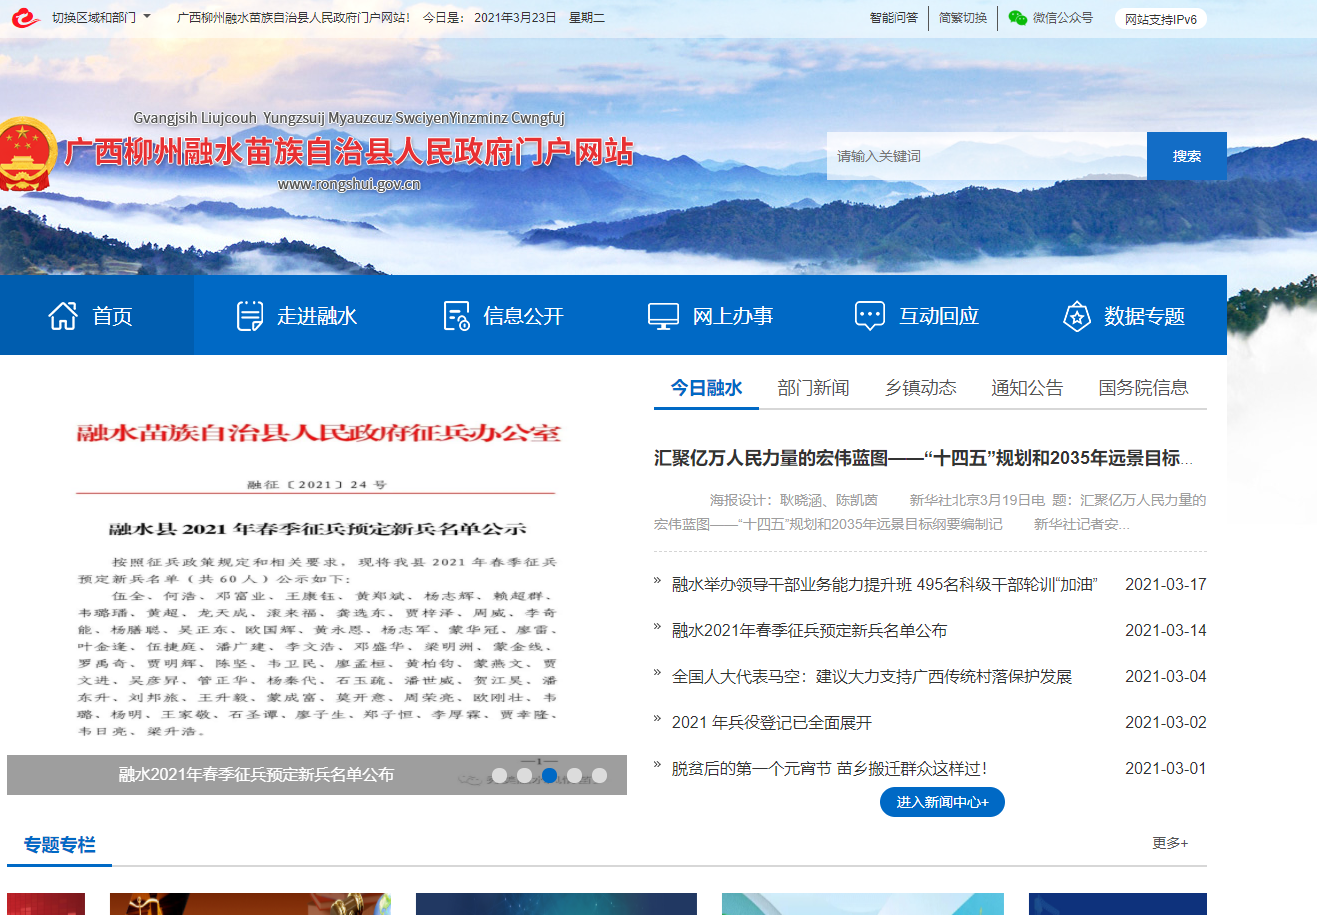Switch to the 部门新闻 tab
The image size is (1317, 915).
coord(813,388)
